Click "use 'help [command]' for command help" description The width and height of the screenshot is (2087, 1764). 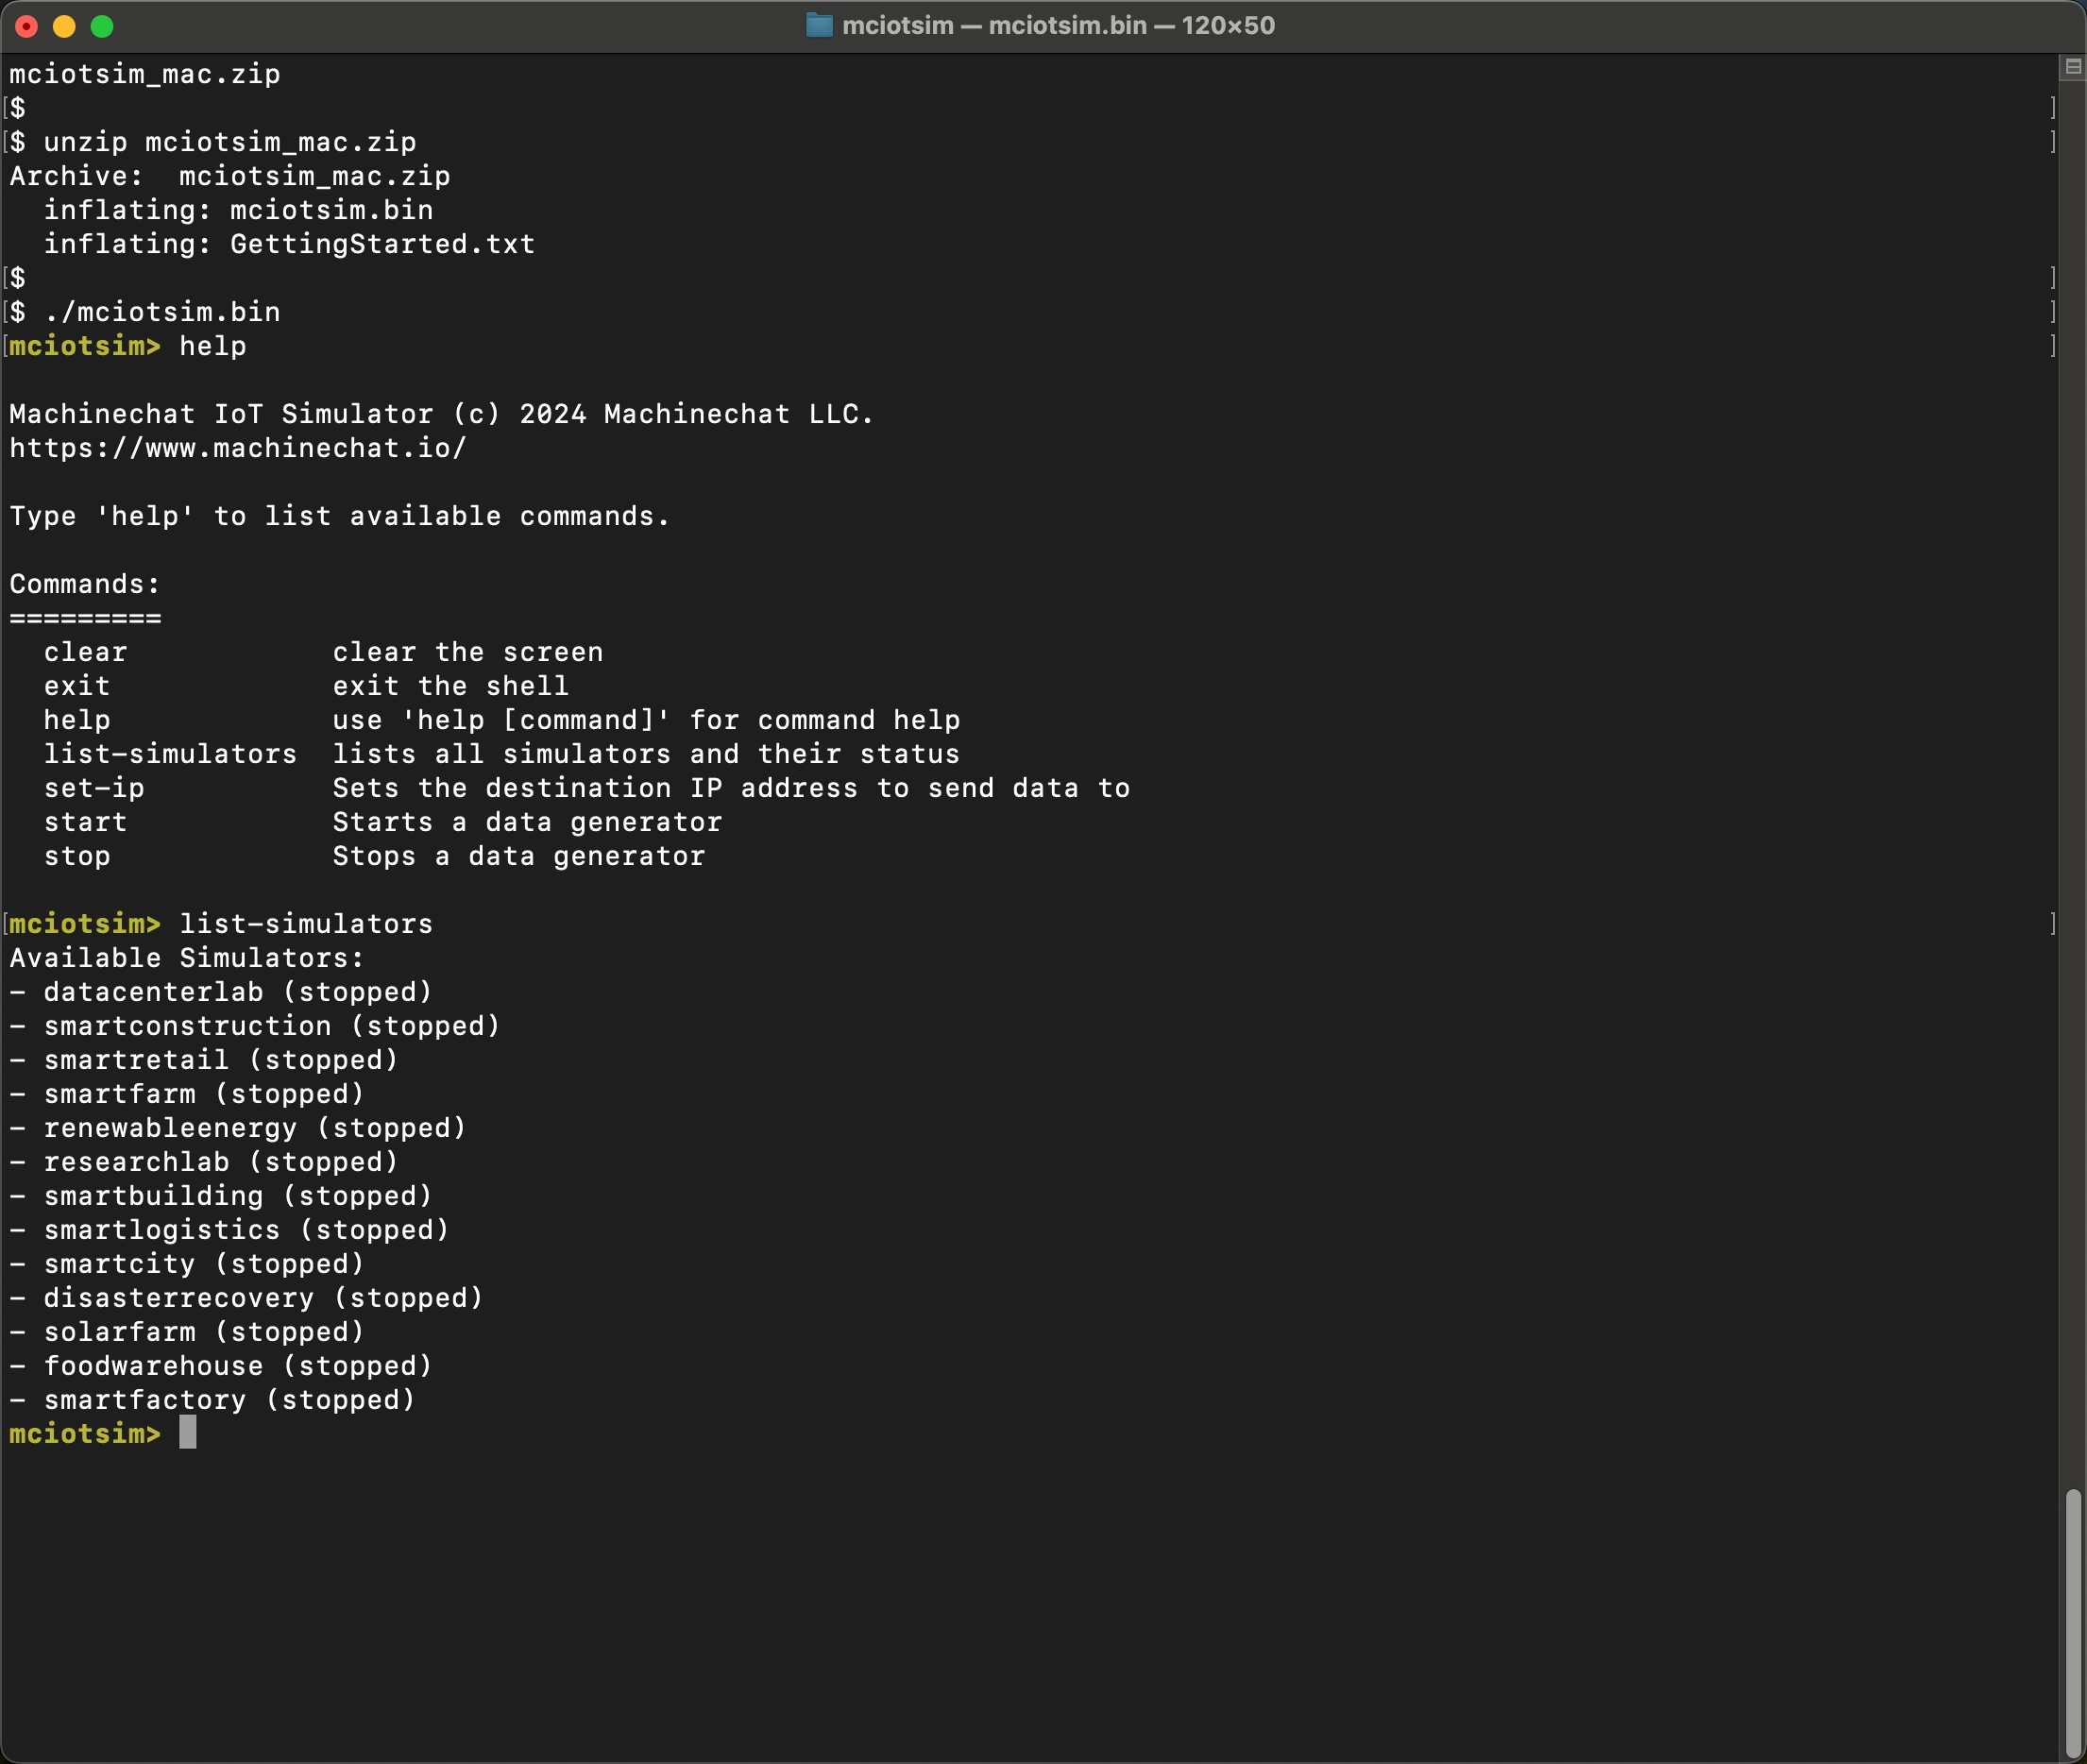pyautogui.click(x=646, y=720)
